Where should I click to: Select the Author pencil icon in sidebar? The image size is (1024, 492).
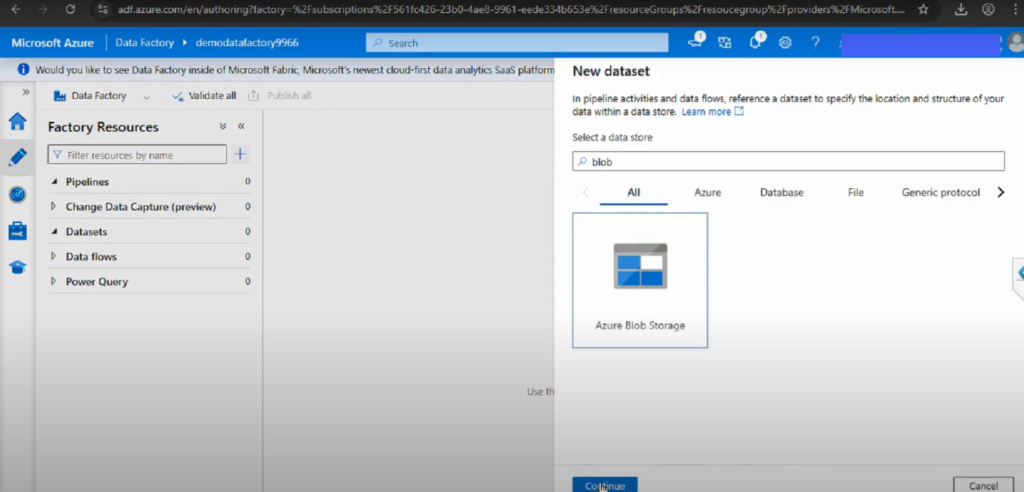pyautogui.click(x=18, y=157)
